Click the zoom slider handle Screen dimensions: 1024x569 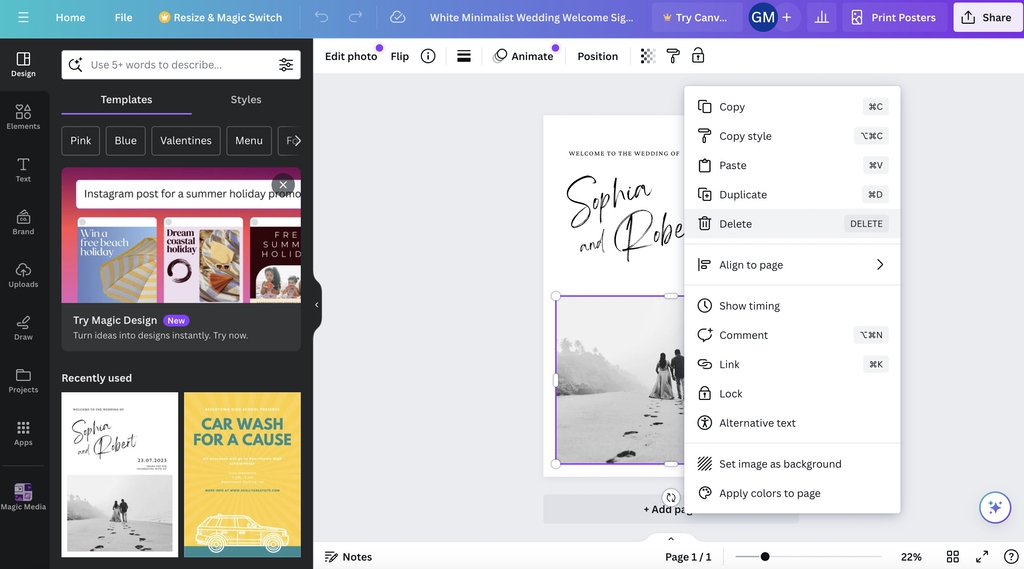(765, 557)
